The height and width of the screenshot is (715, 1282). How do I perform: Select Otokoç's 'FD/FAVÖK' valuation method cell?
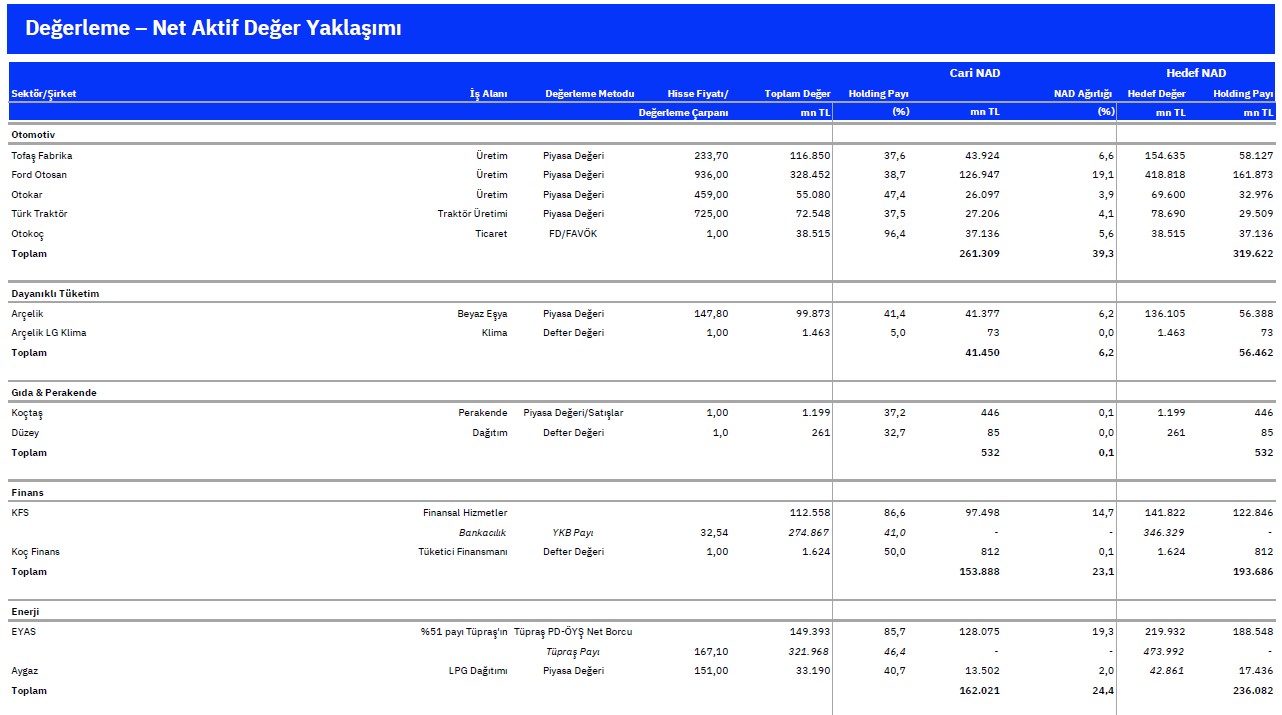tap(573, 234)
